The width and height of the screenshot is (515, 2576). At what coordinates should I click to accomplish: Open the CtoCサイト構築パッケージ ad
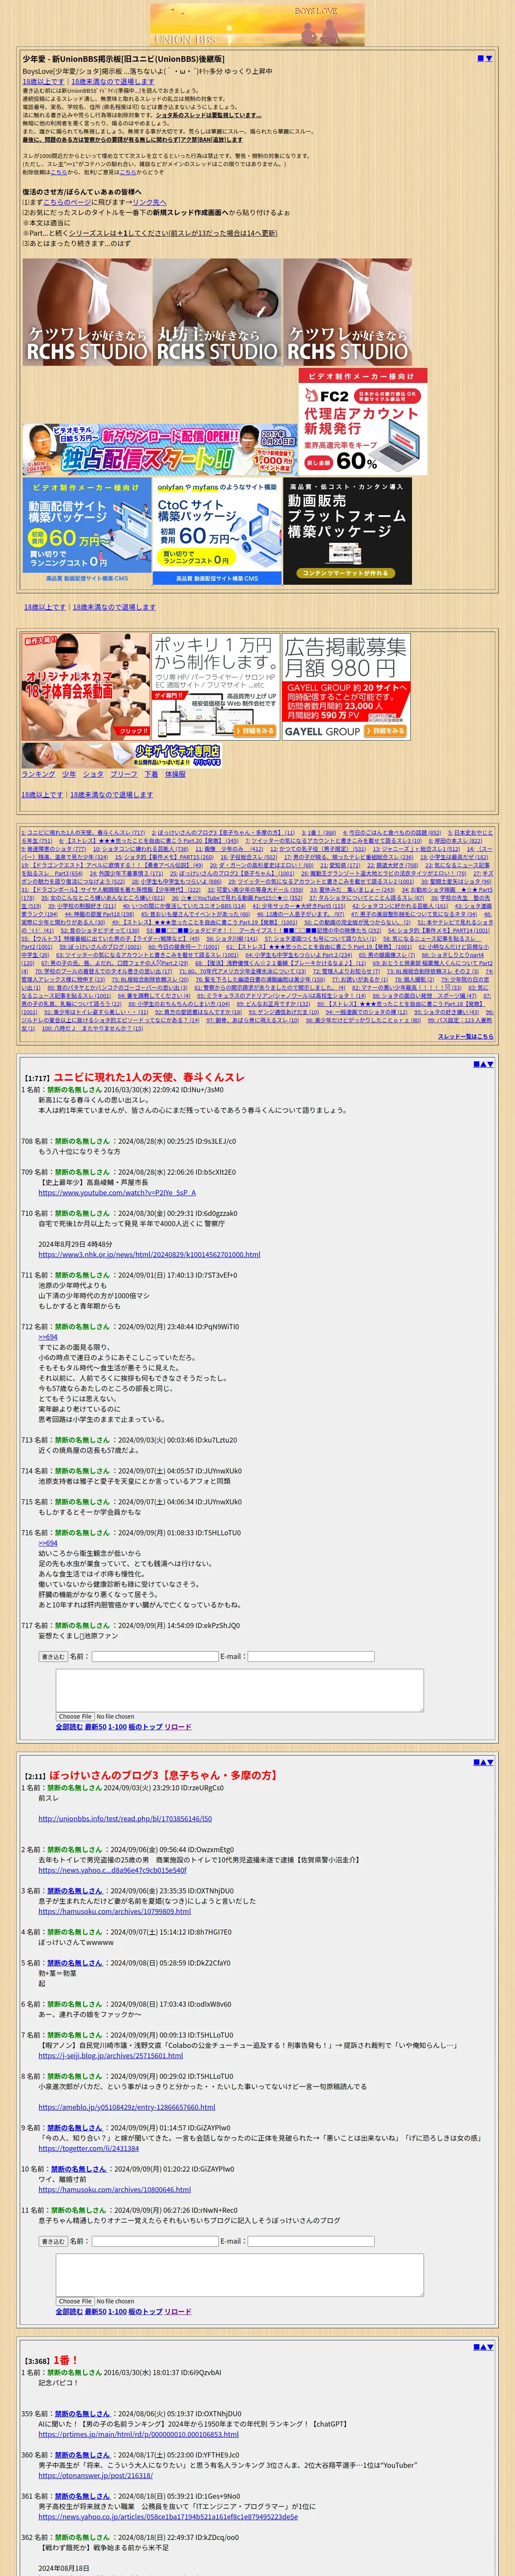pos(217,532)
